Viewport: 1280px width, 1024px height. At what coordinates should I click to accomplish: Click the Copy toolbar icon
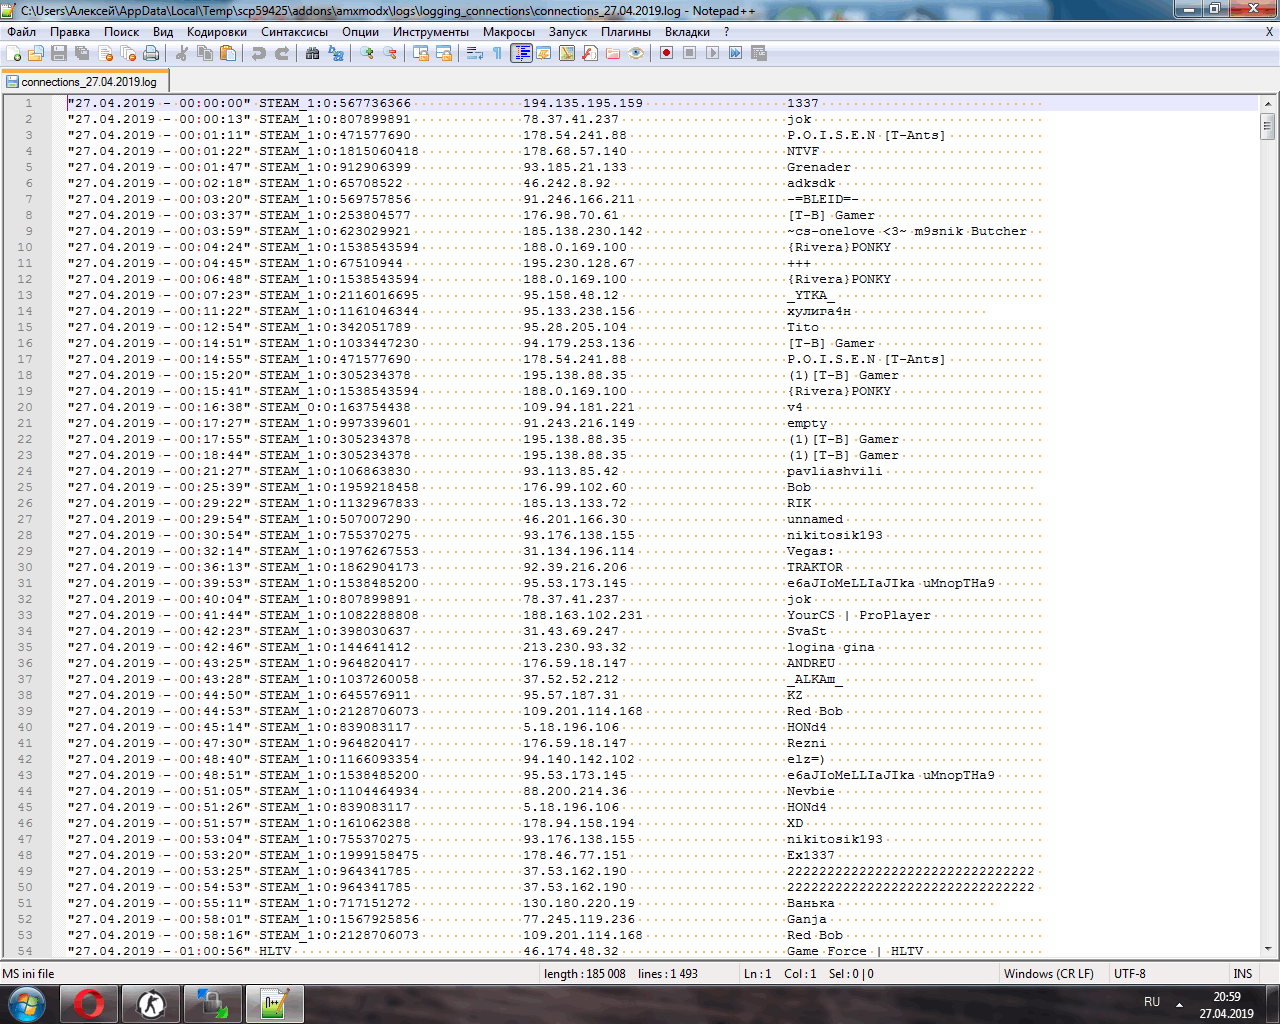[x=205, y=53]
